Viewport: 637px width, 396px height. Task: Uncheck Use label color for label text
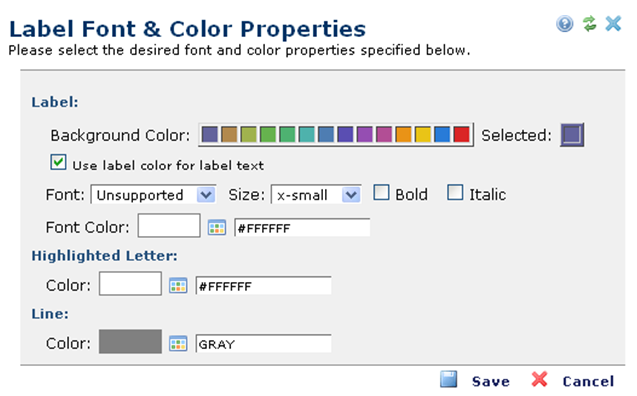[x=58, y=162]
